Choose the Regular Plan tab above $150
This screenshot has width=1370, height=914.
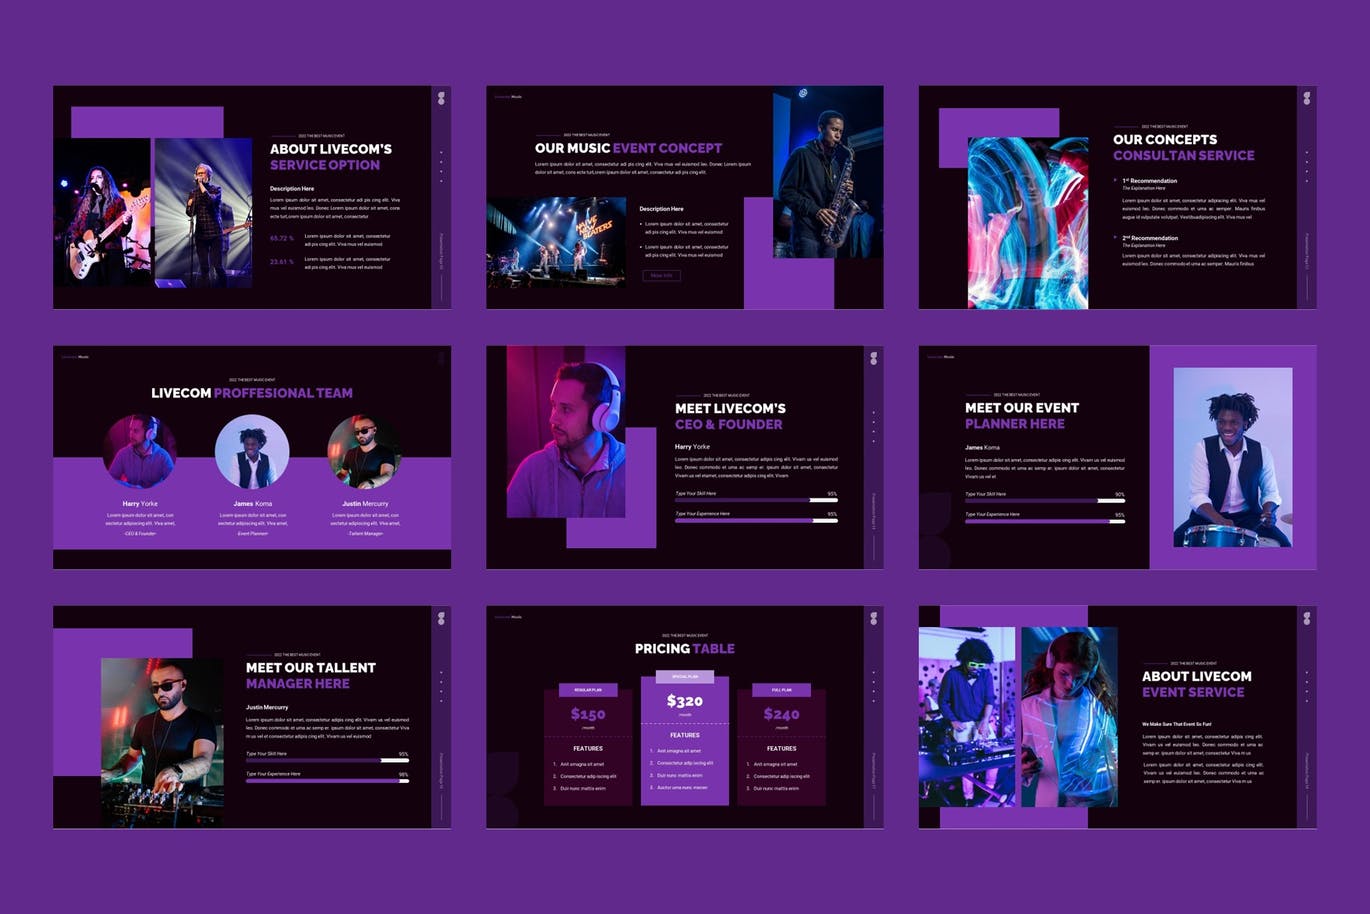(x=588, y=690)
